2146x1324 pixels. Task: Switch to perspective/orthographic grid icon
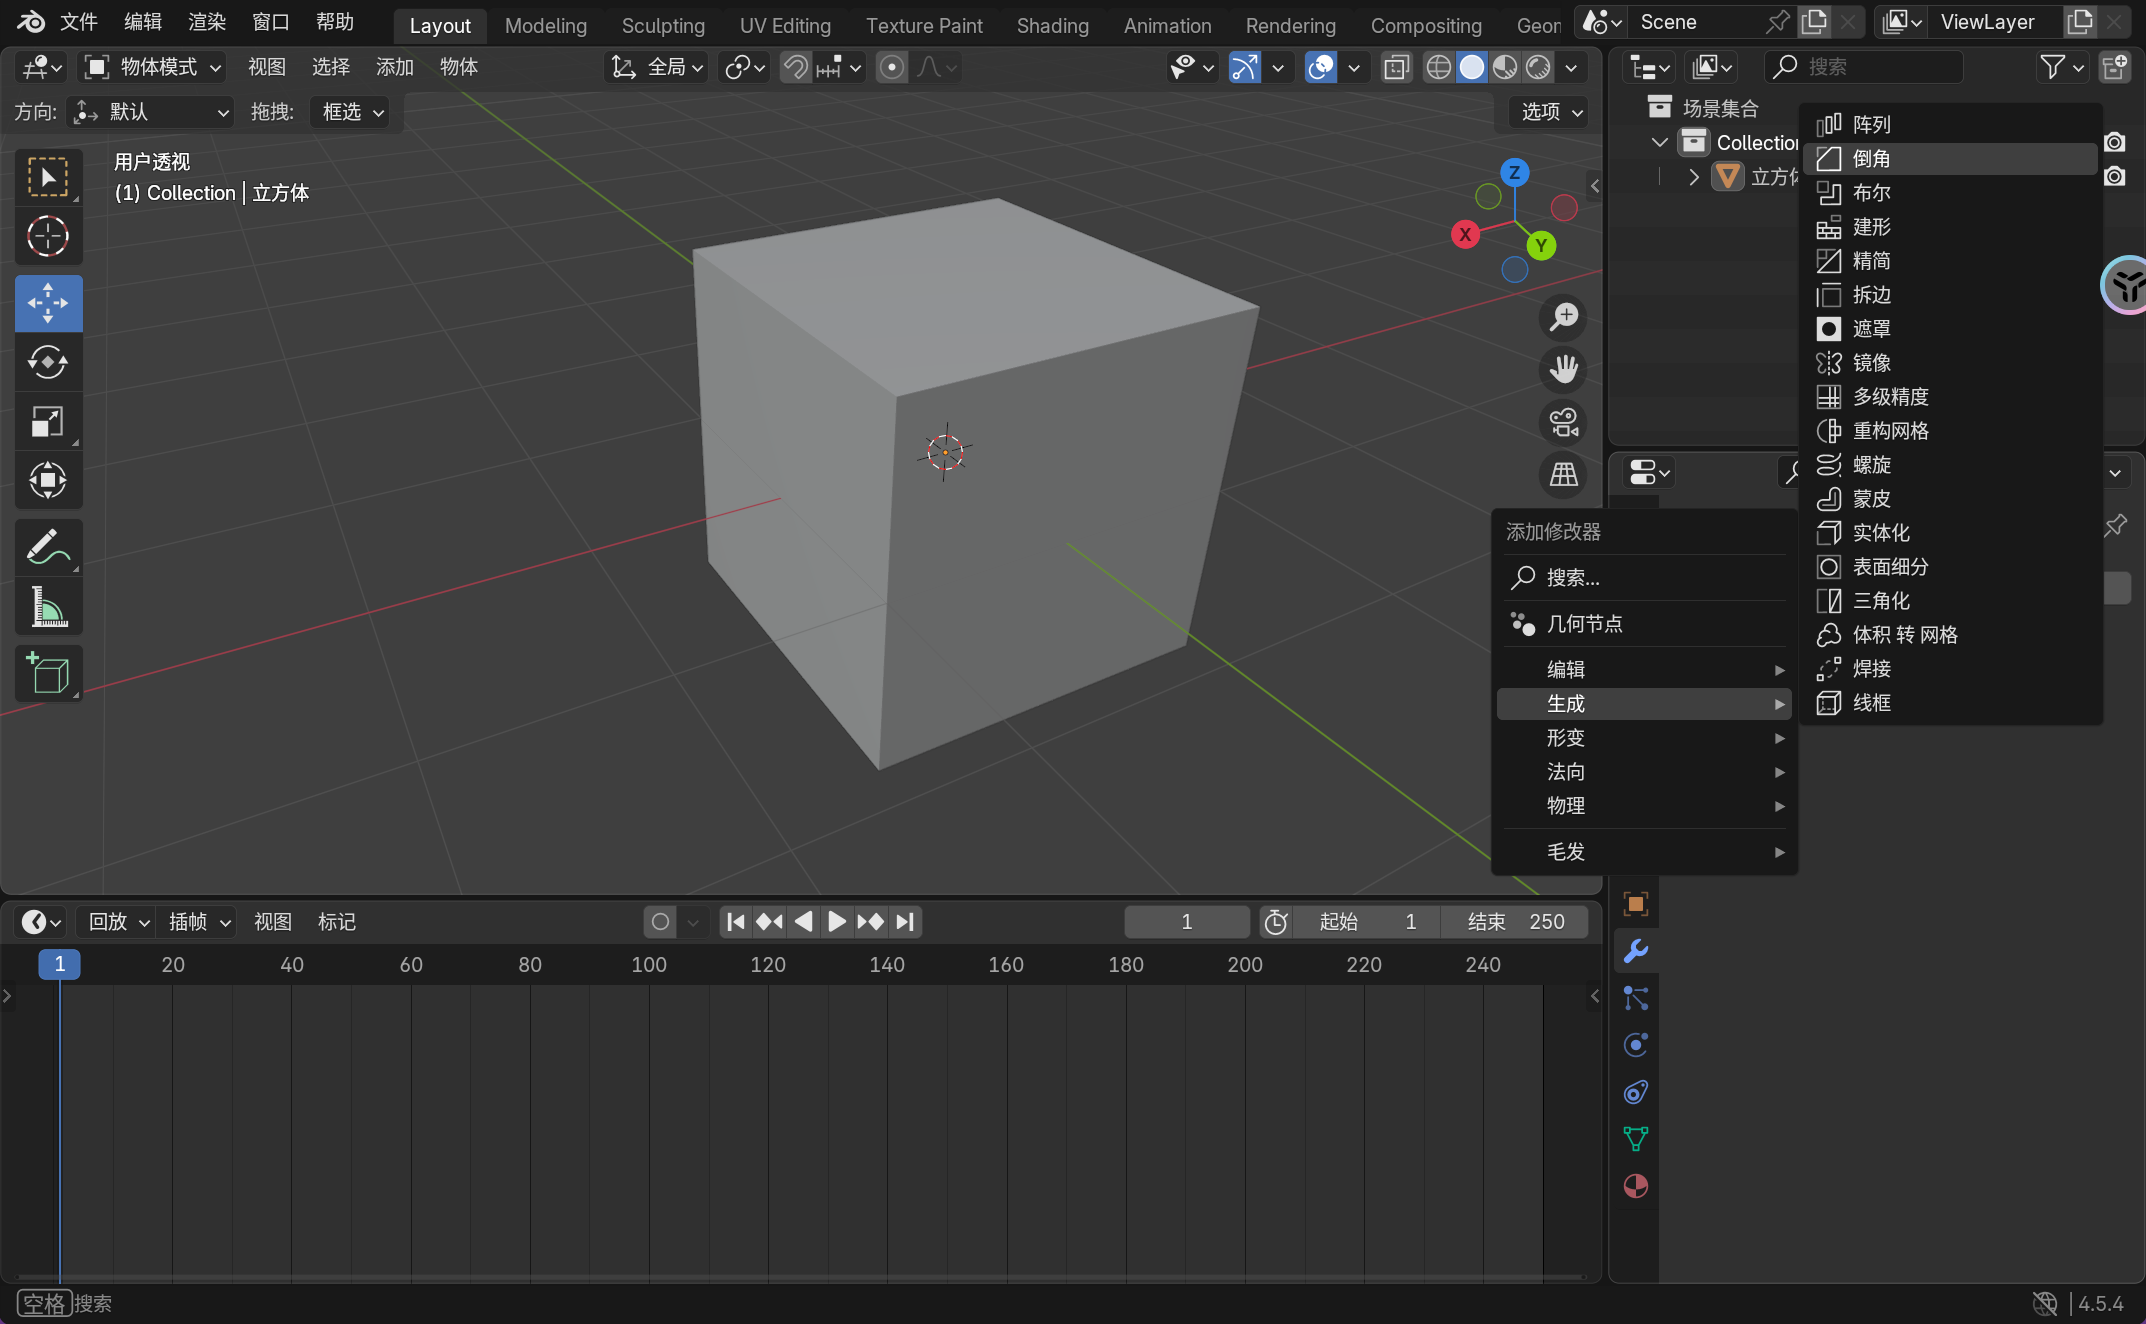[x=1564, y=475]
